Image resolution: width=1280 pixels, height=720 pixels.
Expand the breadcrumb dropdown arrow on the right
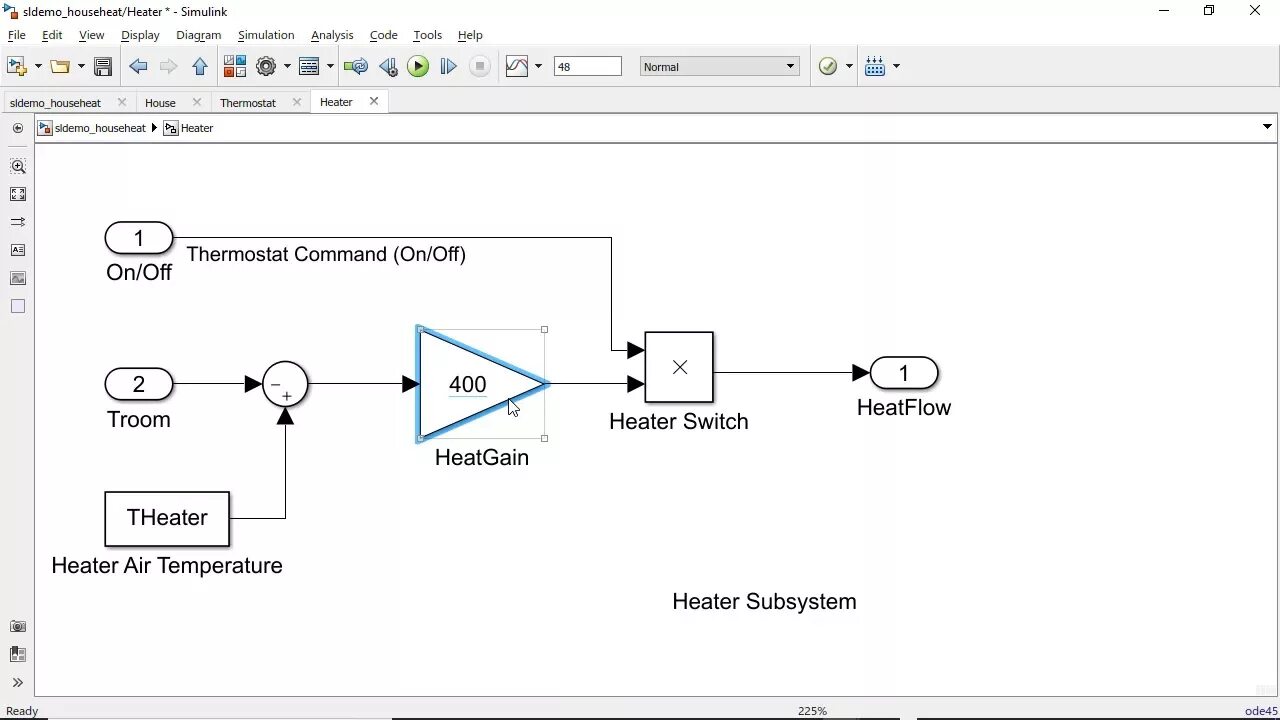tap(1266, 127)
